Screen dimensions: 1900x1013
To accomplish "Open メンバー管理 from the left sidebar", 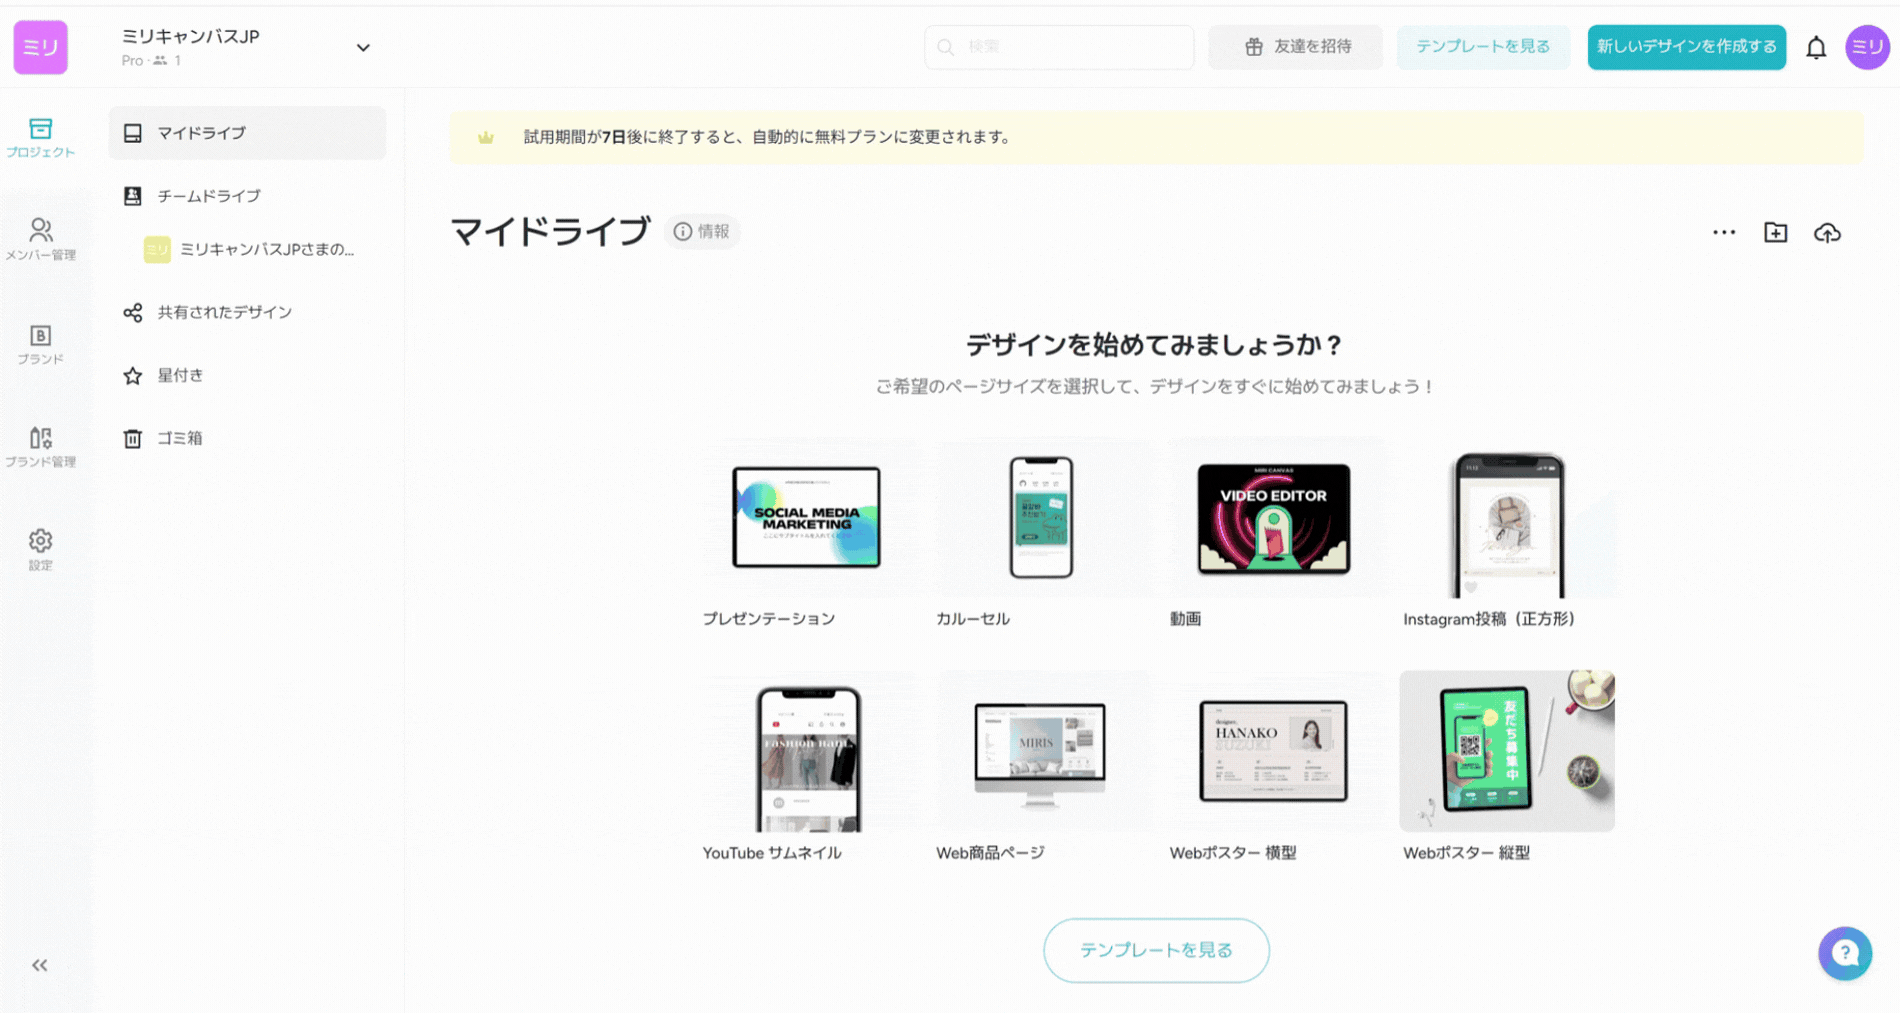I will pos(40,237).
